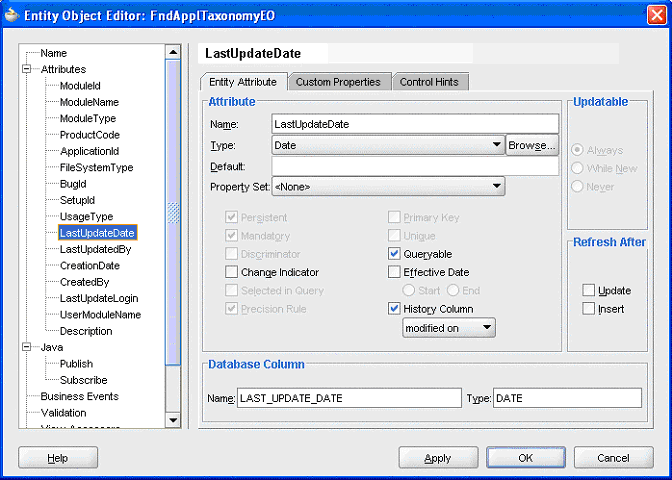Image resolution: width=672 pixels, height=480 pixels.
Task: Select the Start radio button
Action: [x=408, y=290]
